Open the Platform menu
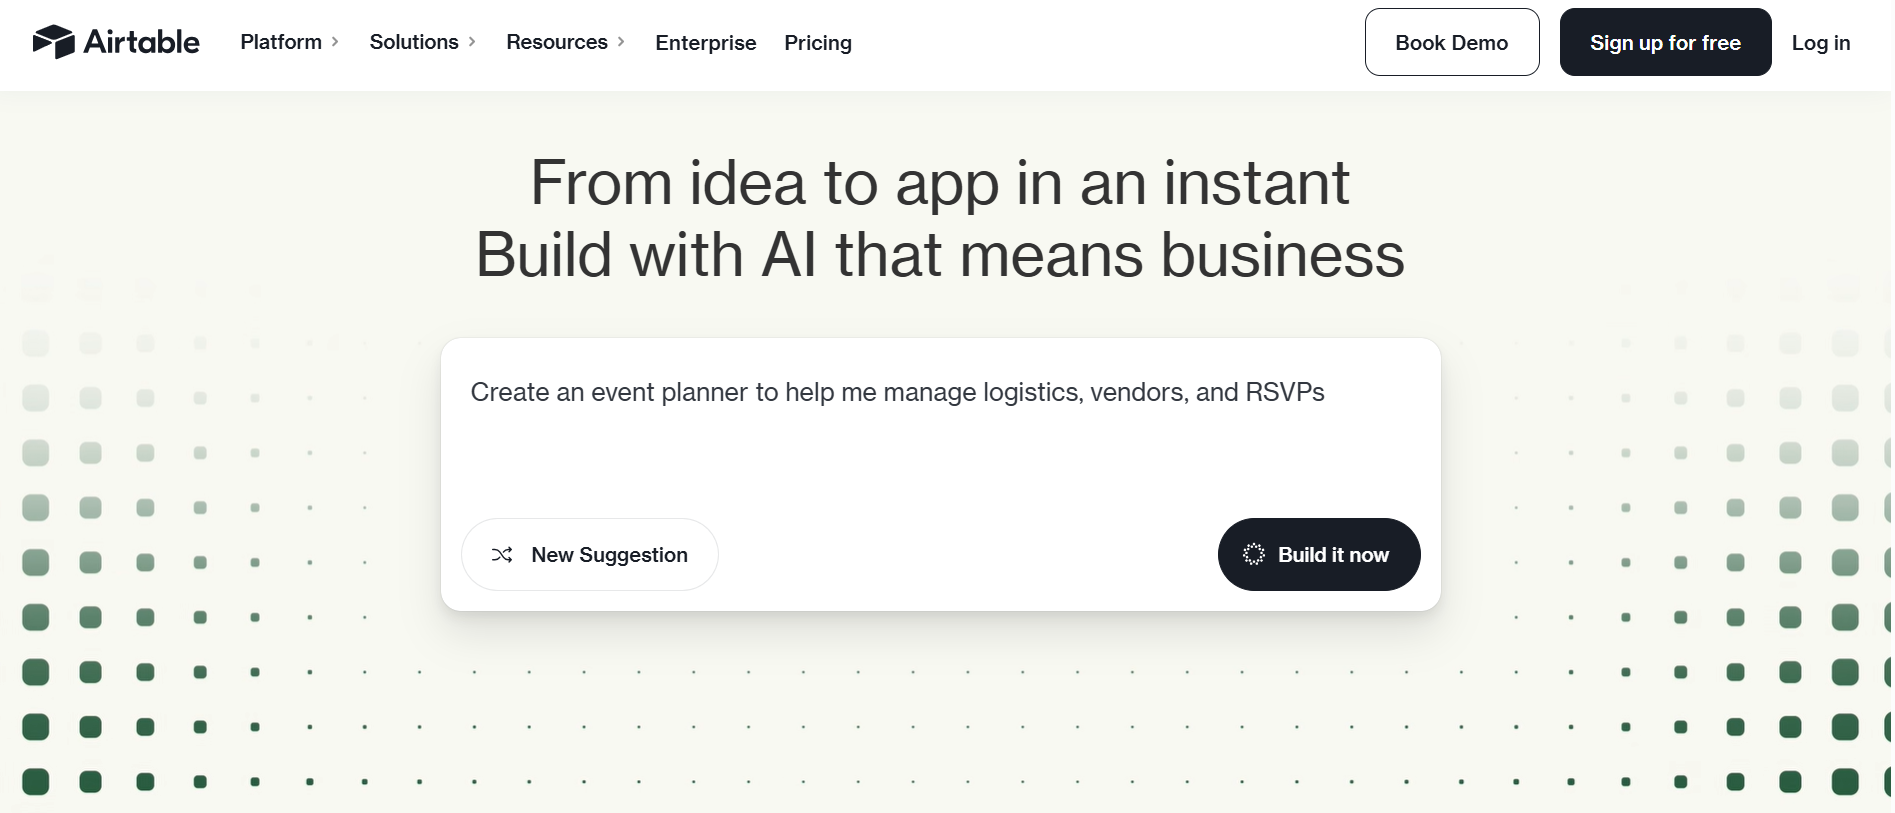Screen dimensions: 1895x813 [x=281, y=42]
